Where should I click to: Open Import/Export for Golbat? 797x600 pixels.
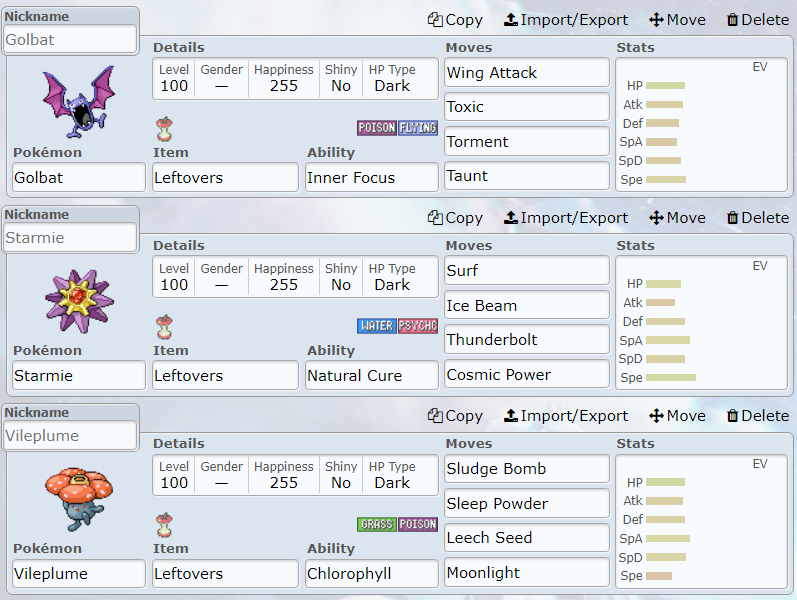click(x=566, y=20)
